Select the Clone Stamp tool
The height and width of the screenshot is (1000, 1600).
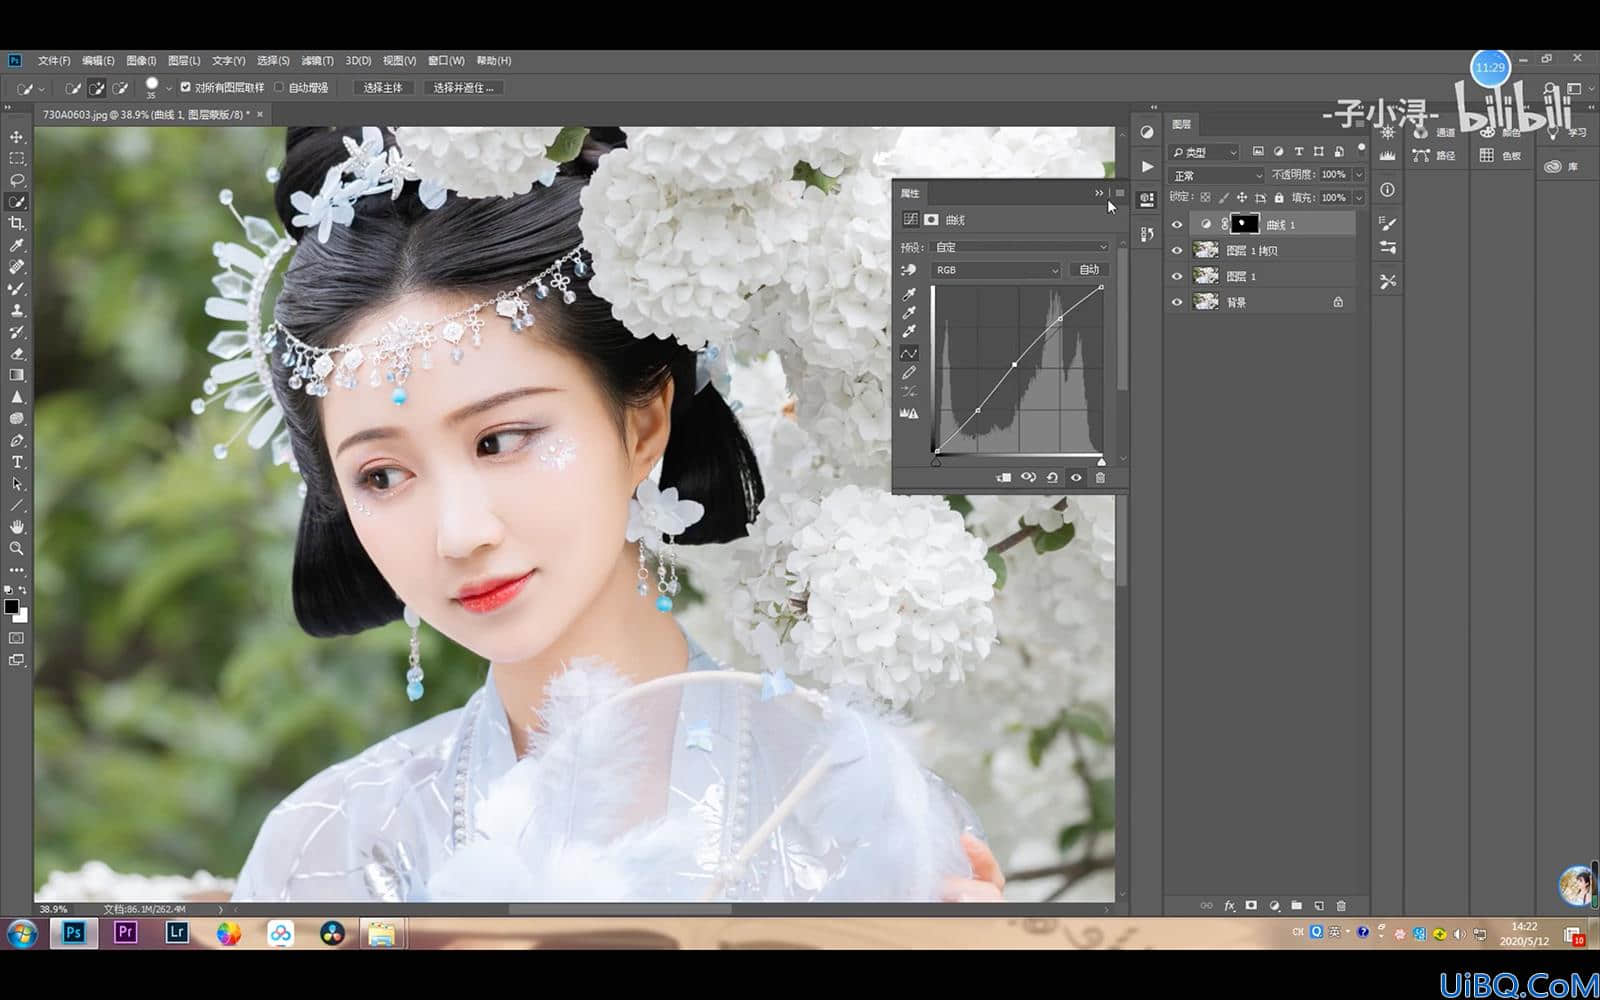[x=17, y=311]
